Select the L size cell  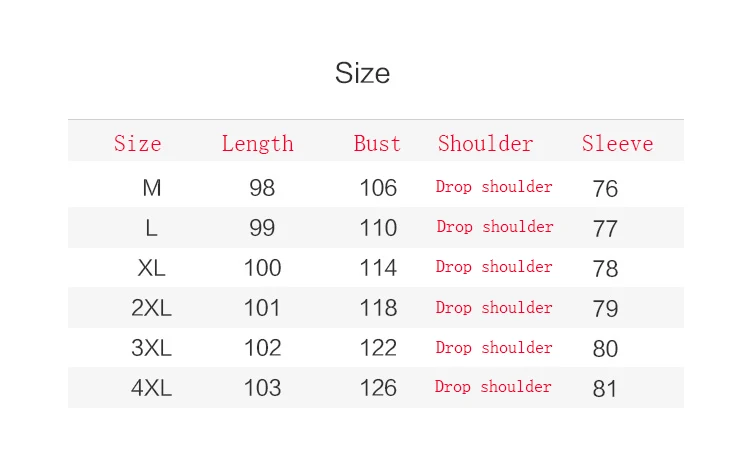(151, 228)
